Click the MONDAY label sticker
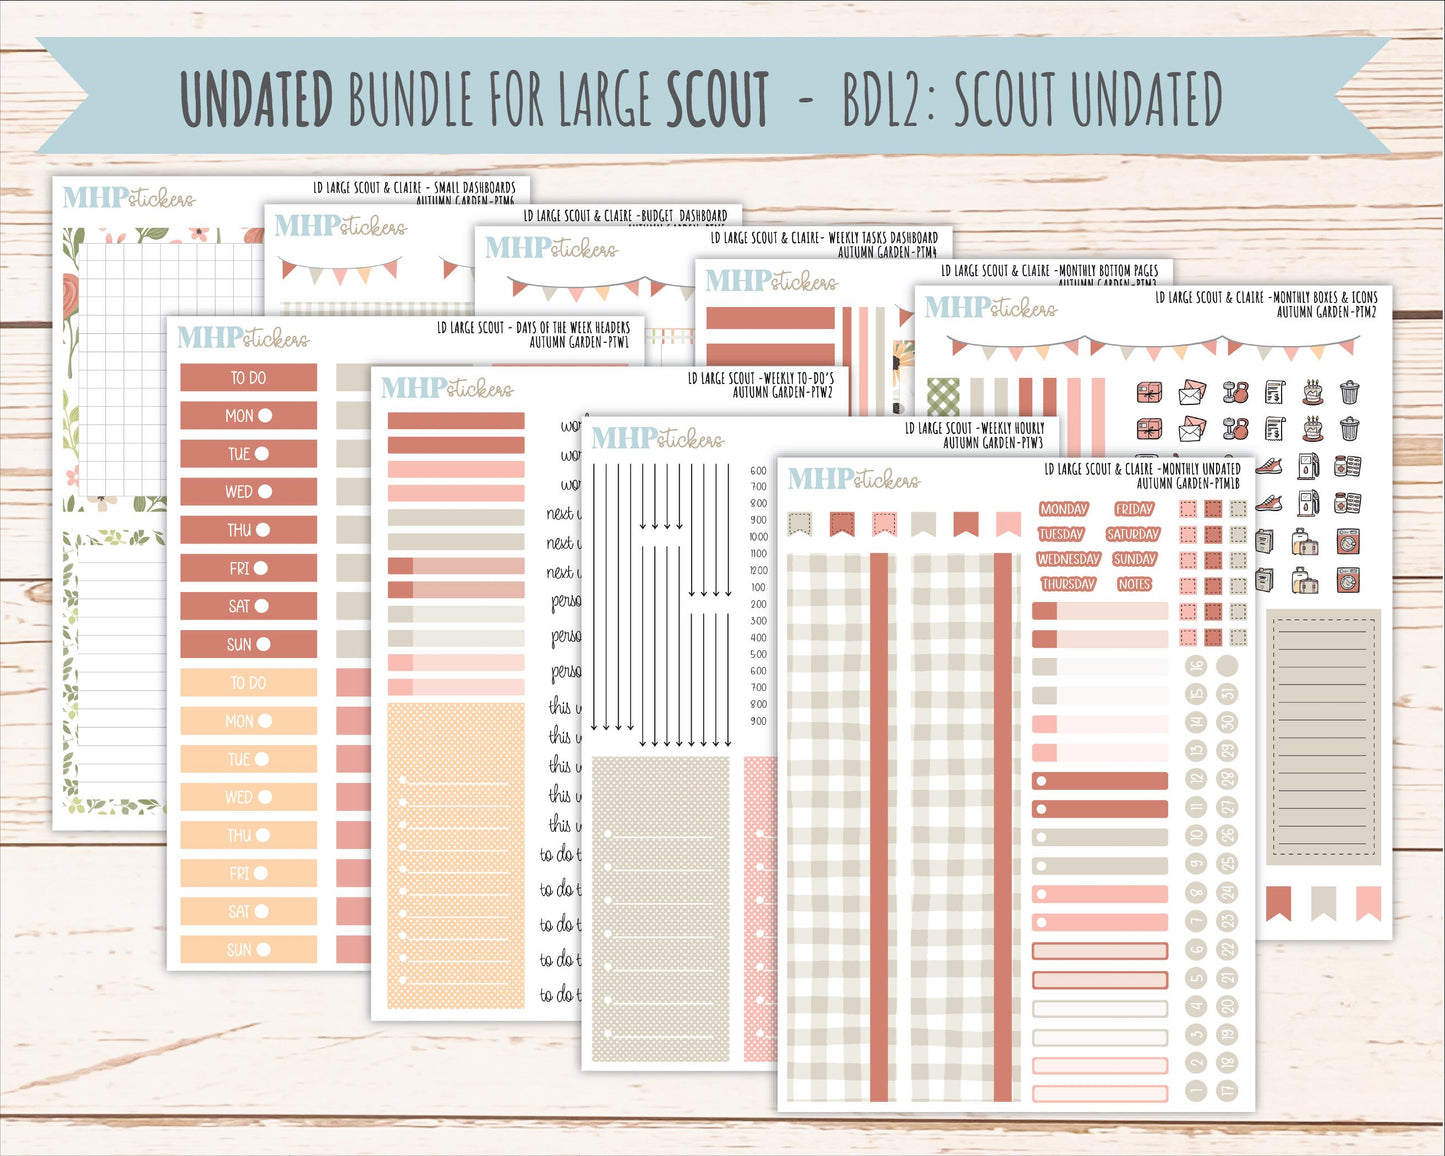This screenshot has width=1445, height=1156. 1064,509
